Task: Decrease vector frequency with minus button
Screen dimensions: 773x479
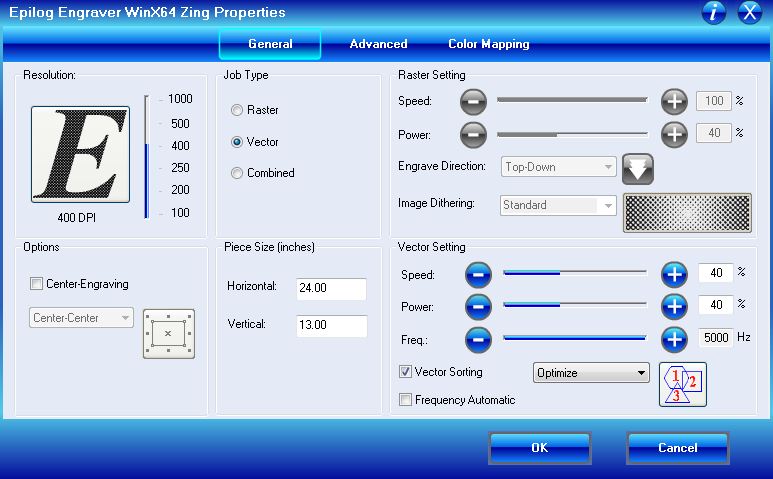Action: (x=478, y=340)
